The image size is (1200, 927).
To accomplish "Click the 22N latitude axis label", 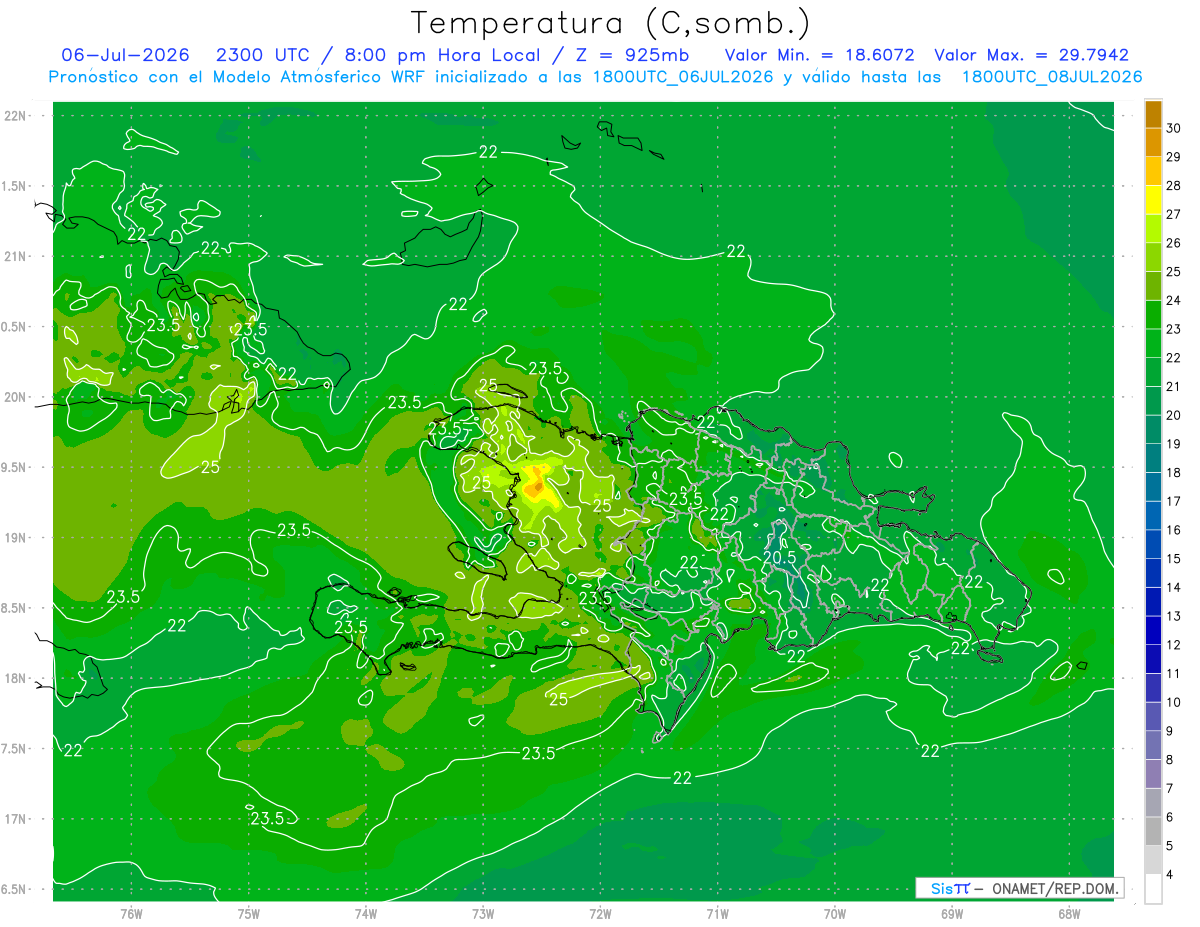I will click(x=16, y=115).
